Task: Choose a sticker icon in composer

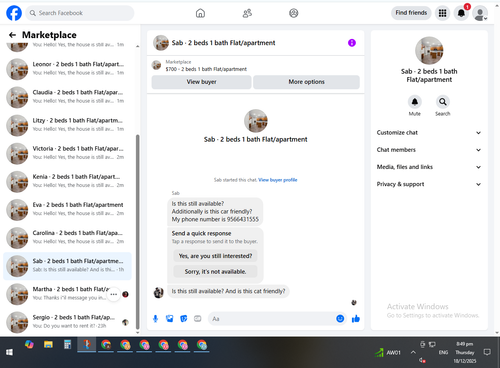Action: tap(184, 319)
